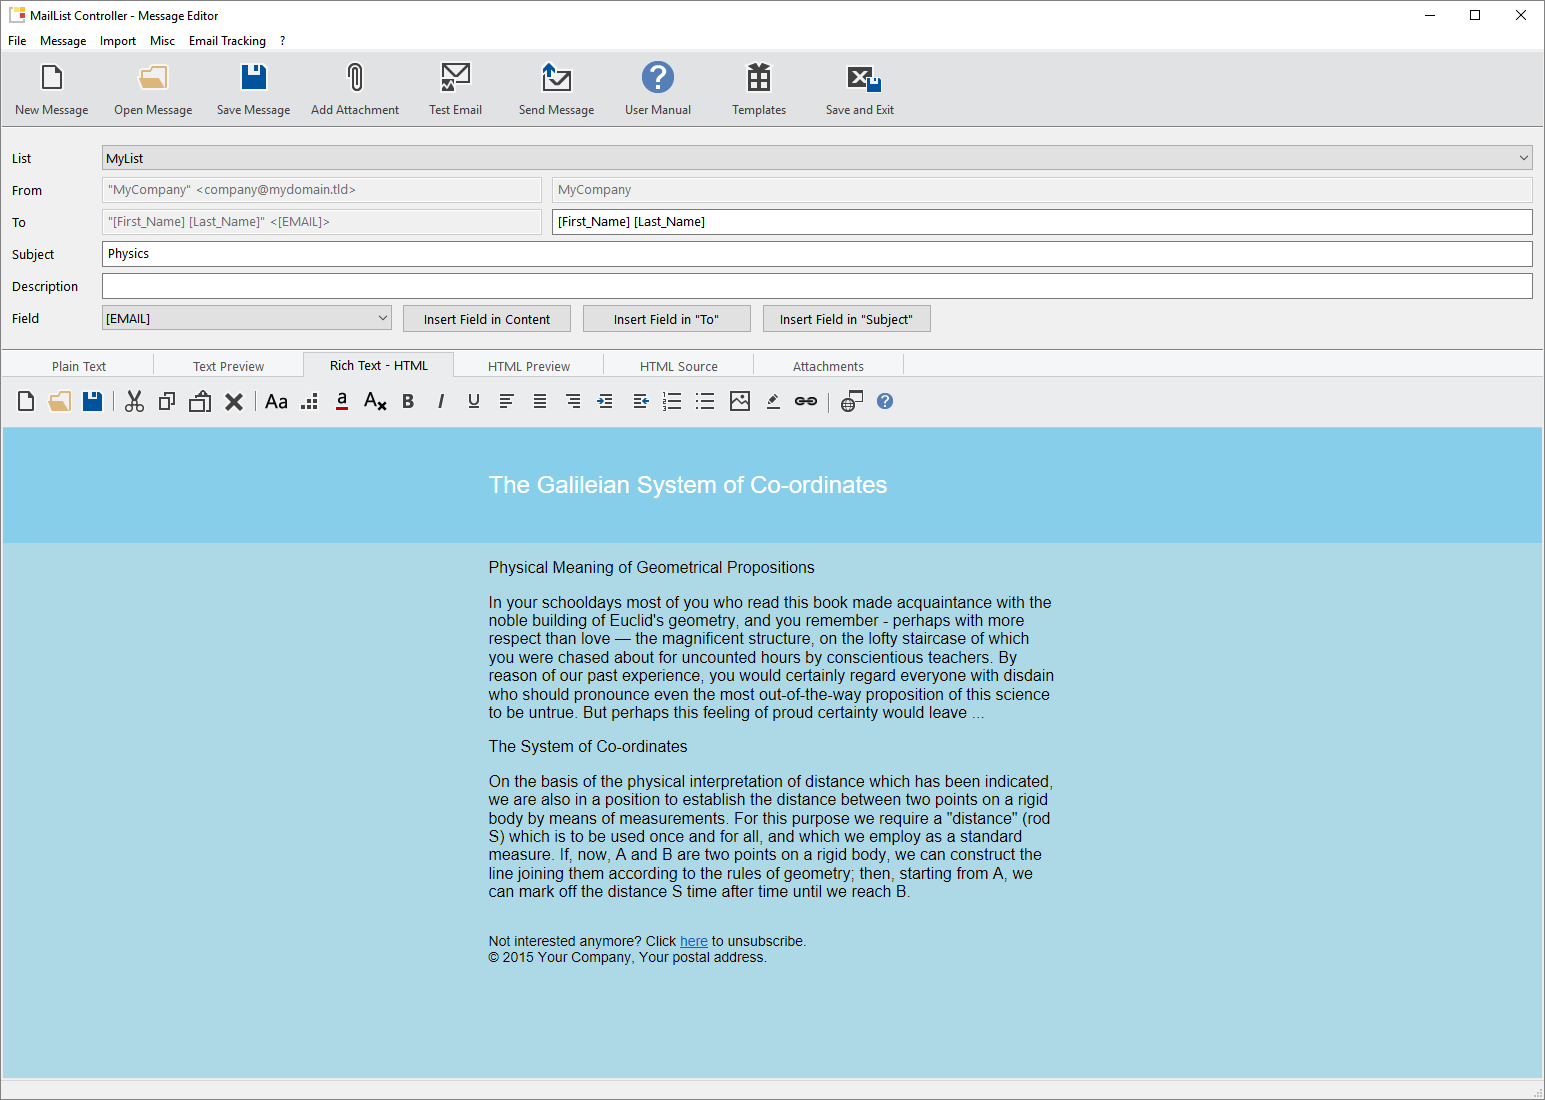The image size is (1545, 1100).
Task: Click into the Description input field
Action: pos(816,286)
